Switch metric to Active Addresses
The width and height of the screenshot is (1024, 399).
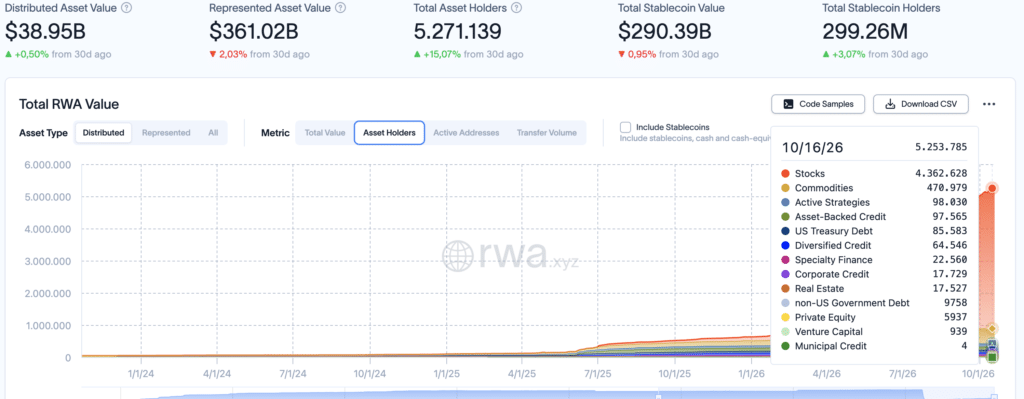pos(466,133)
